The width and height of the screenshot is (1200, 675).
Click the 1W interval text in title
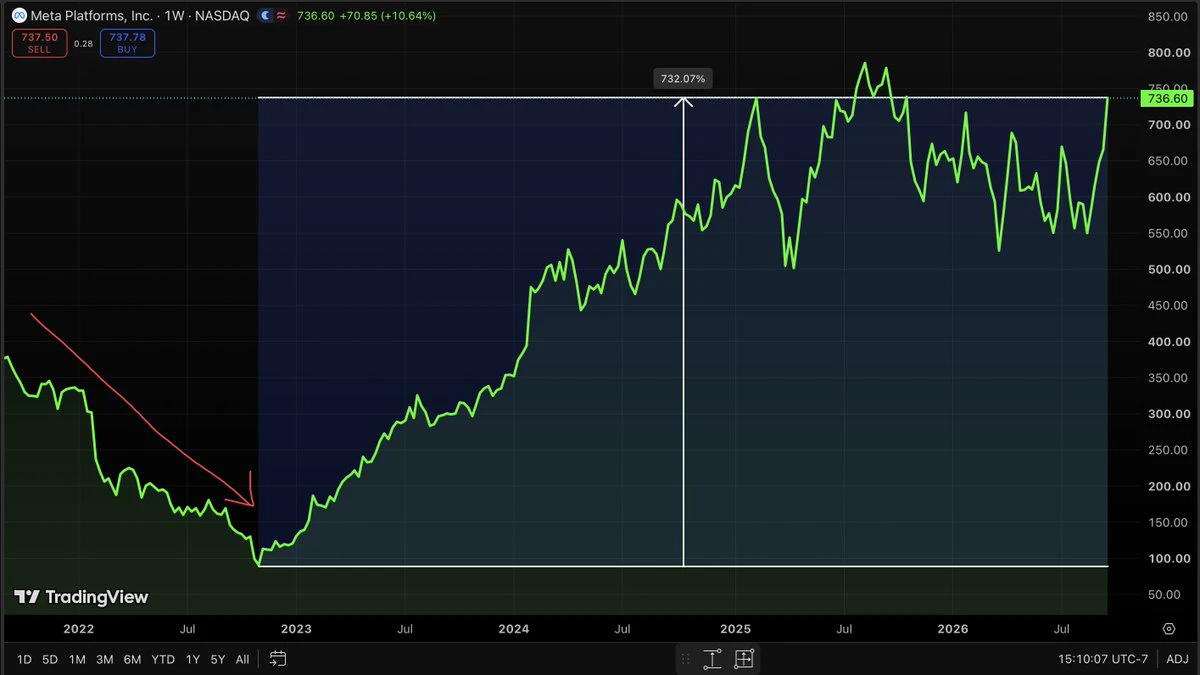coord(174,16)
